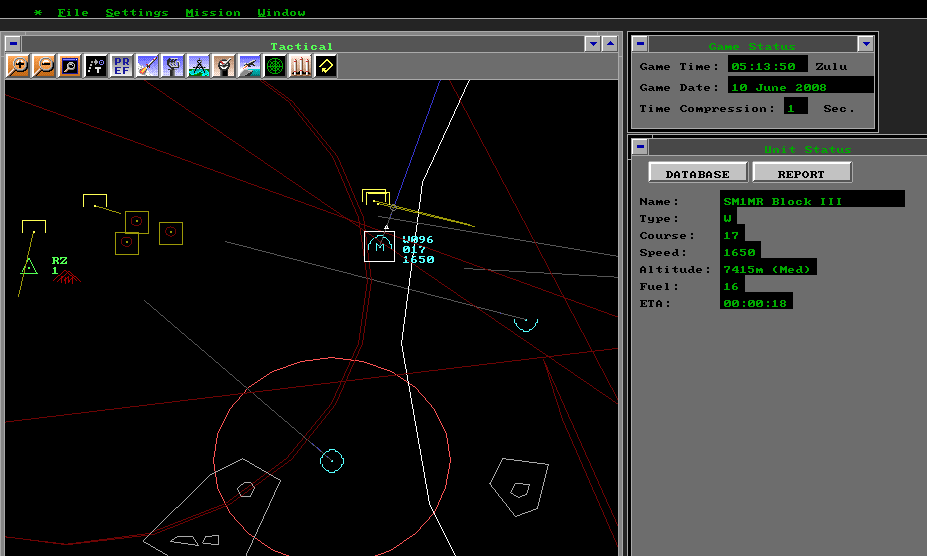Open the File menu
The image size is (927, 556).
click(72, 13)
